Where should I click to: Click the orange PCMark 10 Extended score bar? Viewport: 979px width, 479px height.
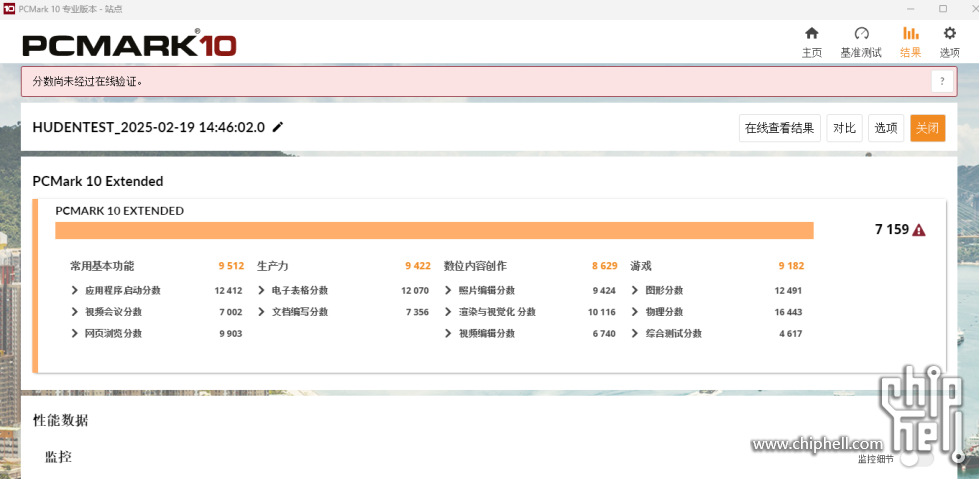coord(434,230)
